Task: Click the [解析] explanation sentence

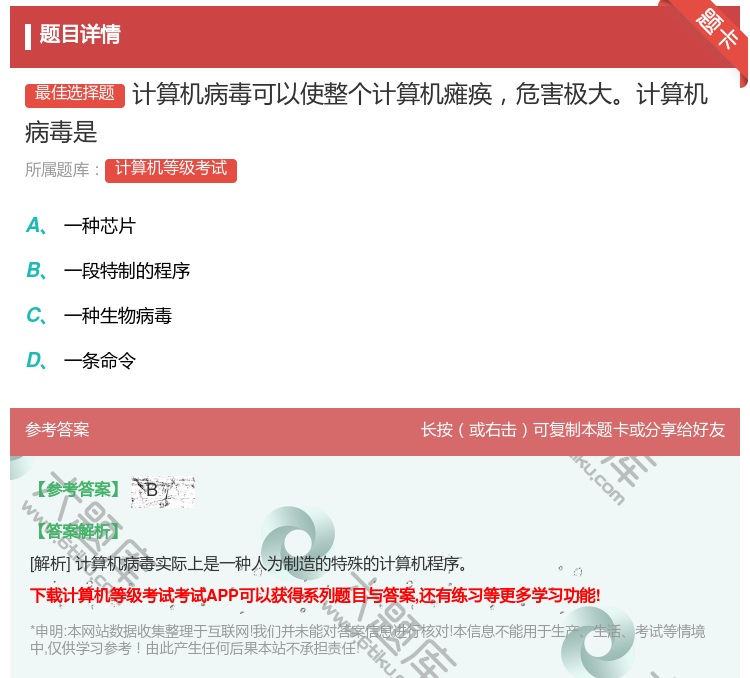Action: pos(249,564)
